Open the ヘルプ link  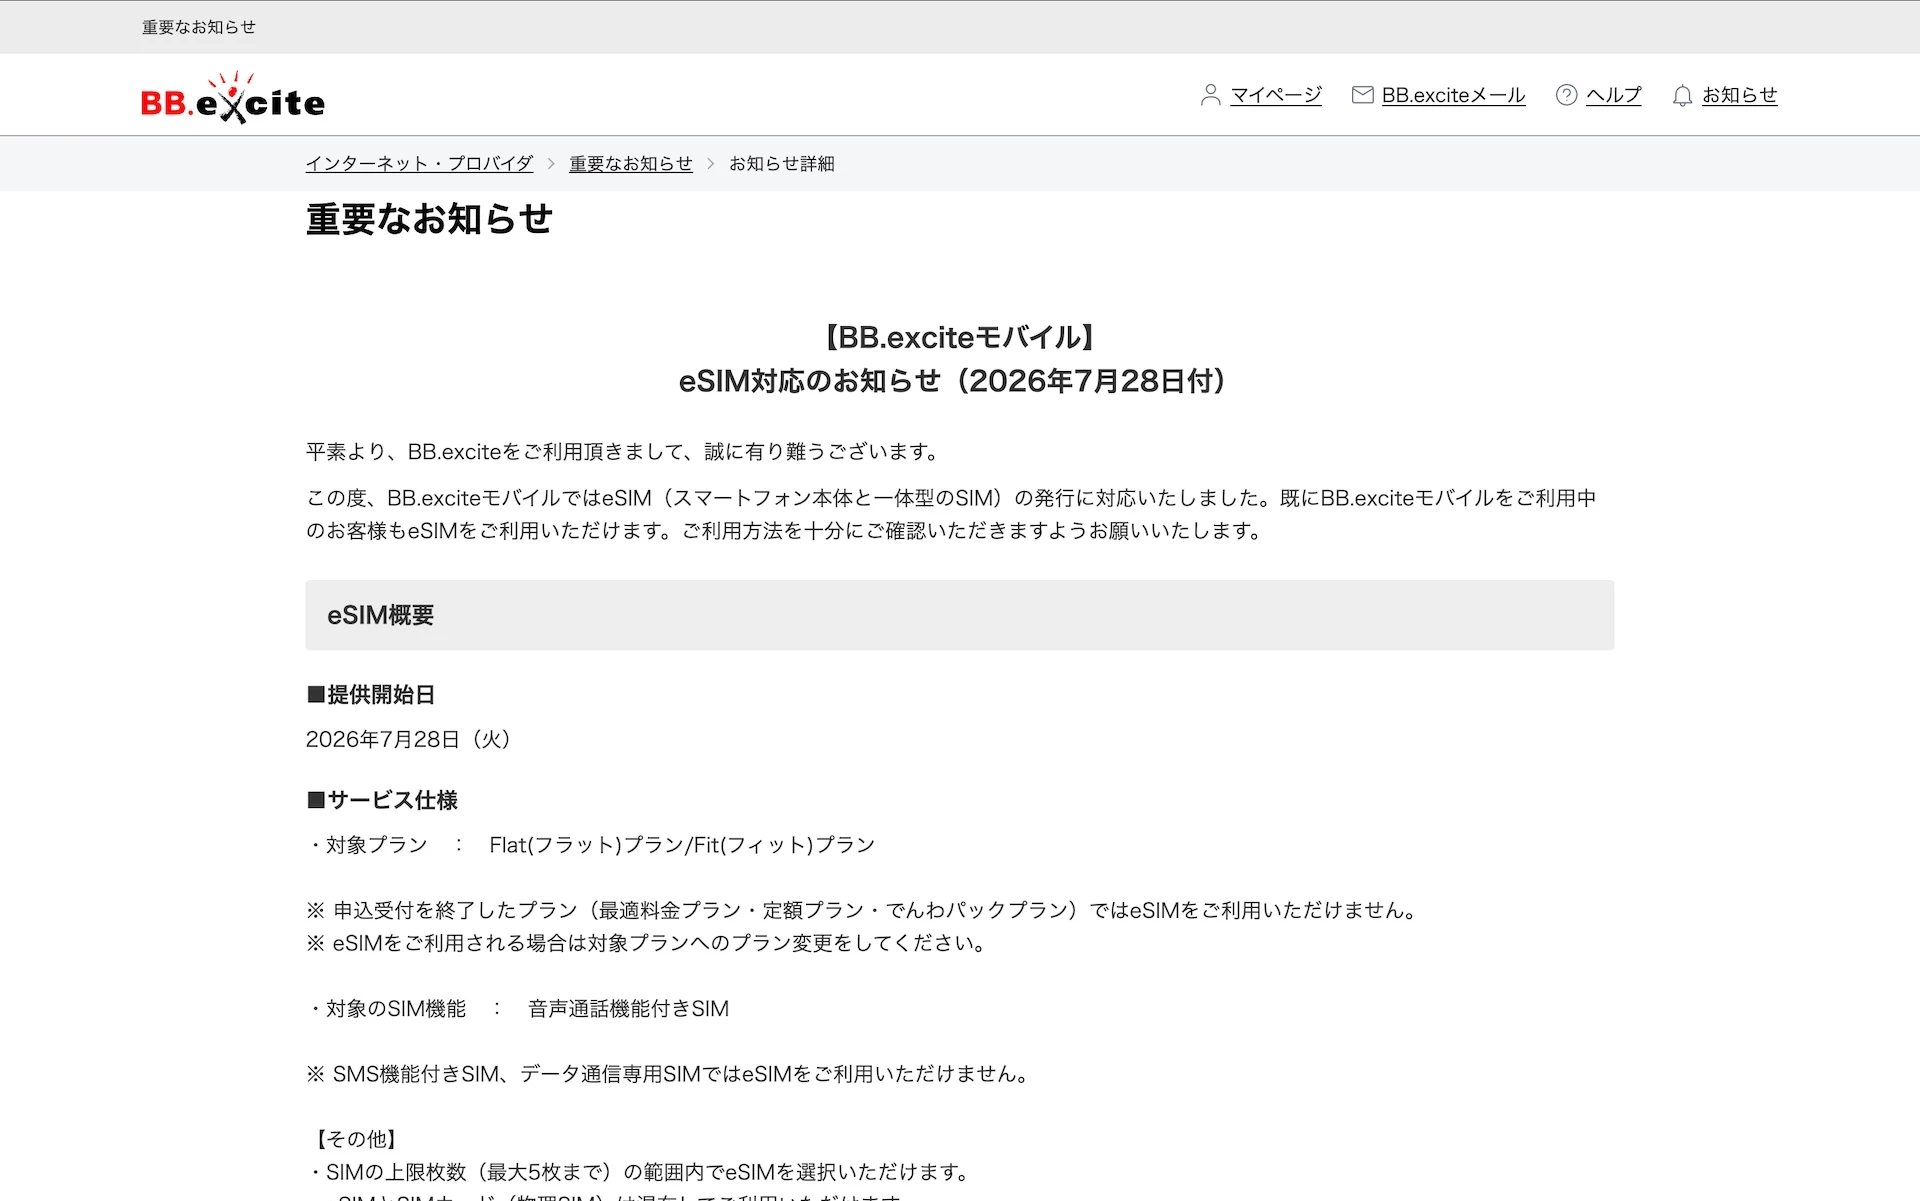click(1614, 95)
